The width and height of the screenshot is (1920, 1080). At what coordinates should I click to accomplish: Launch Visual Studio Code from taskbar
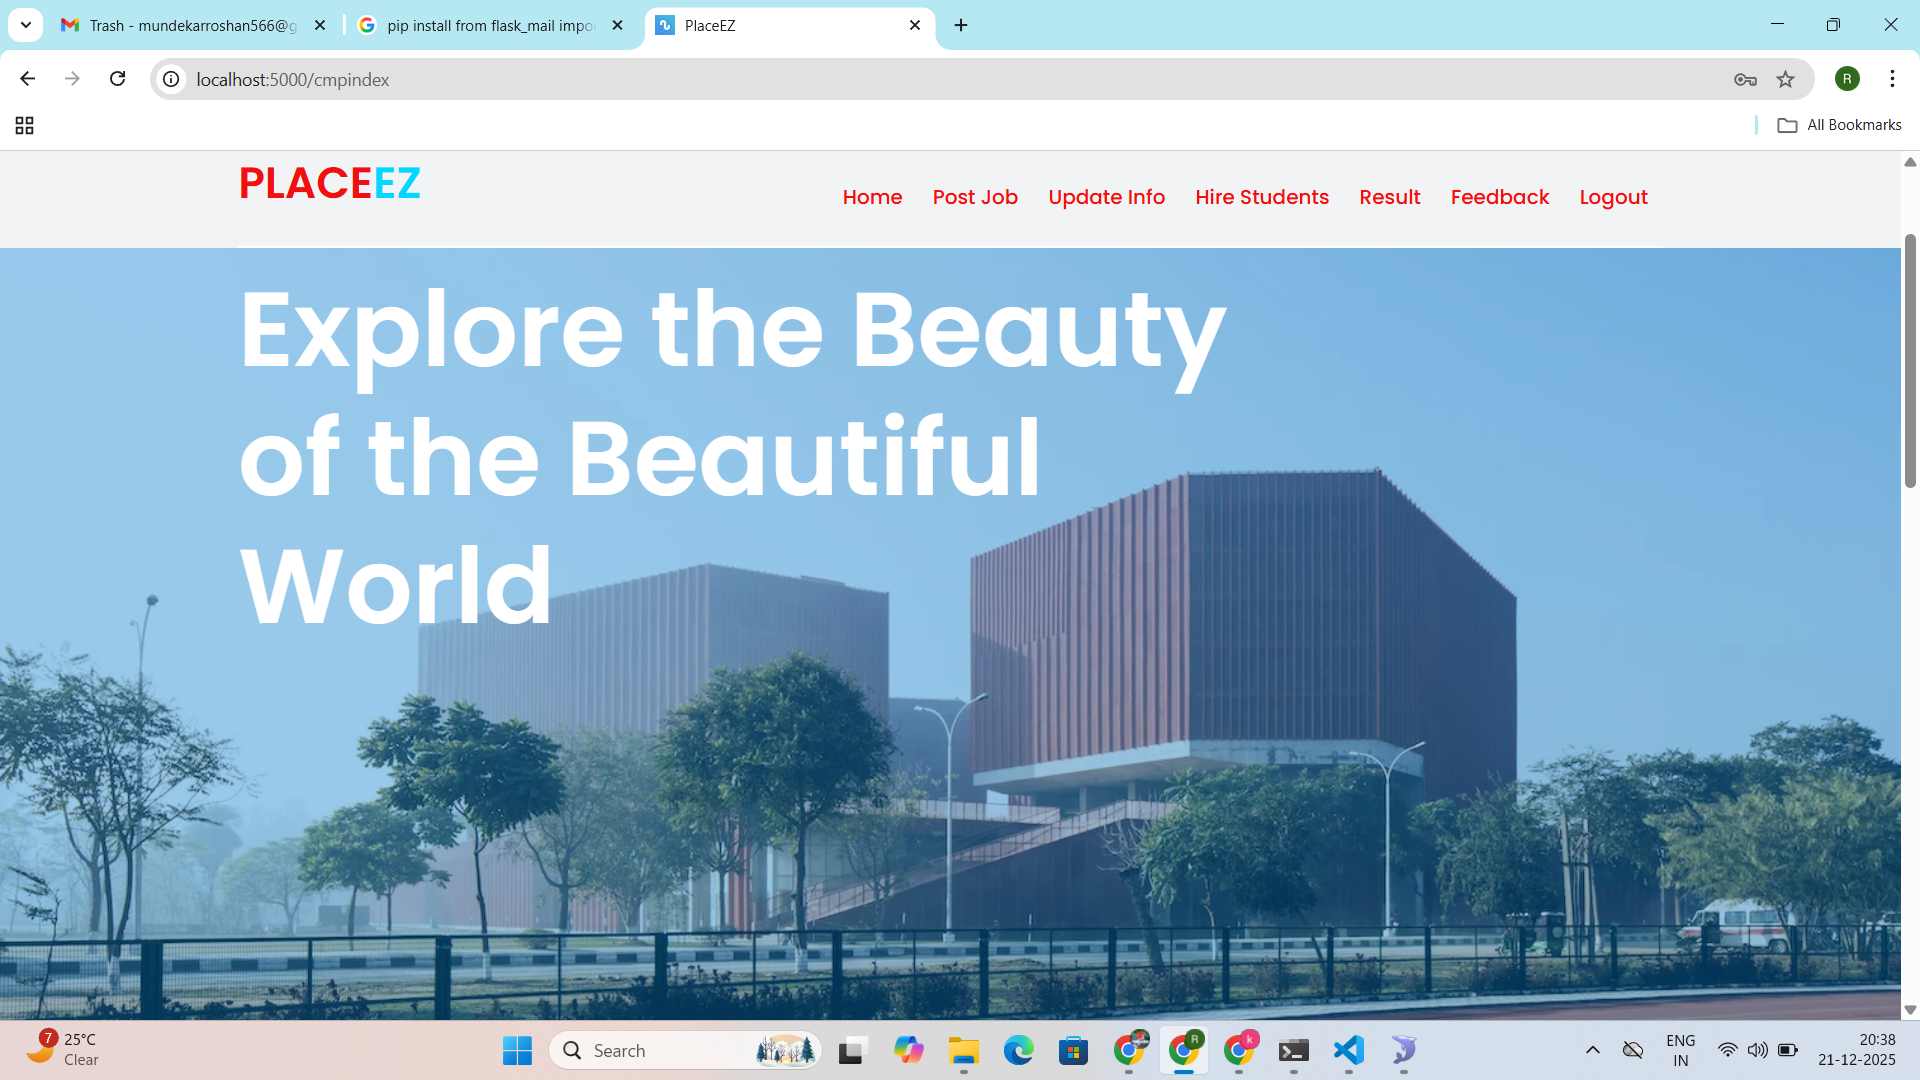click(x=1348, y=1050)
